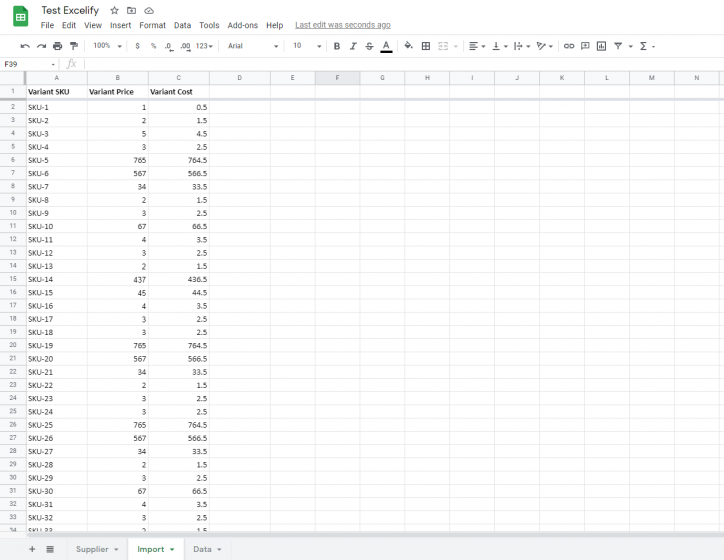Open the Format menu

[152, 25]
